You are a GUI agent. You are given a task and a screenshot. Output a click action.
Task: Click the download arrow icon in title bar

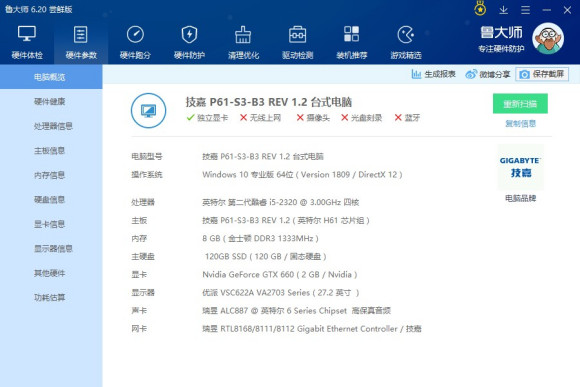pyautogui.click(x=503, y=10)
